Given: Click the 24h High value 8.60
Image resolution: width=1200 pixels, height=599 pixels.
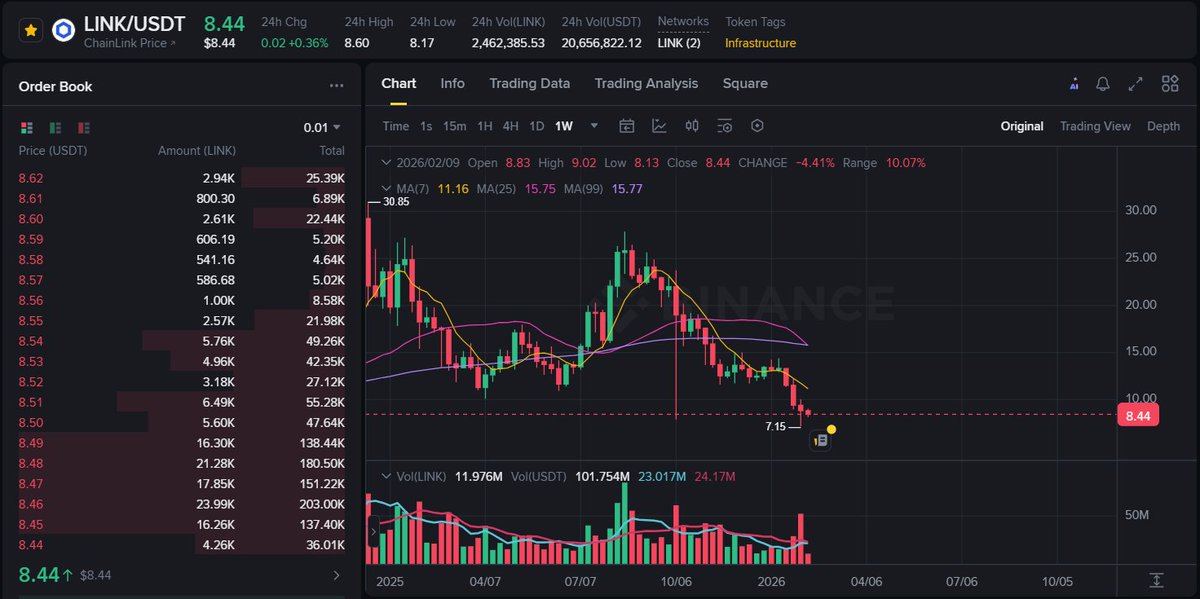Looking at the screenshot, I should 356,43.
